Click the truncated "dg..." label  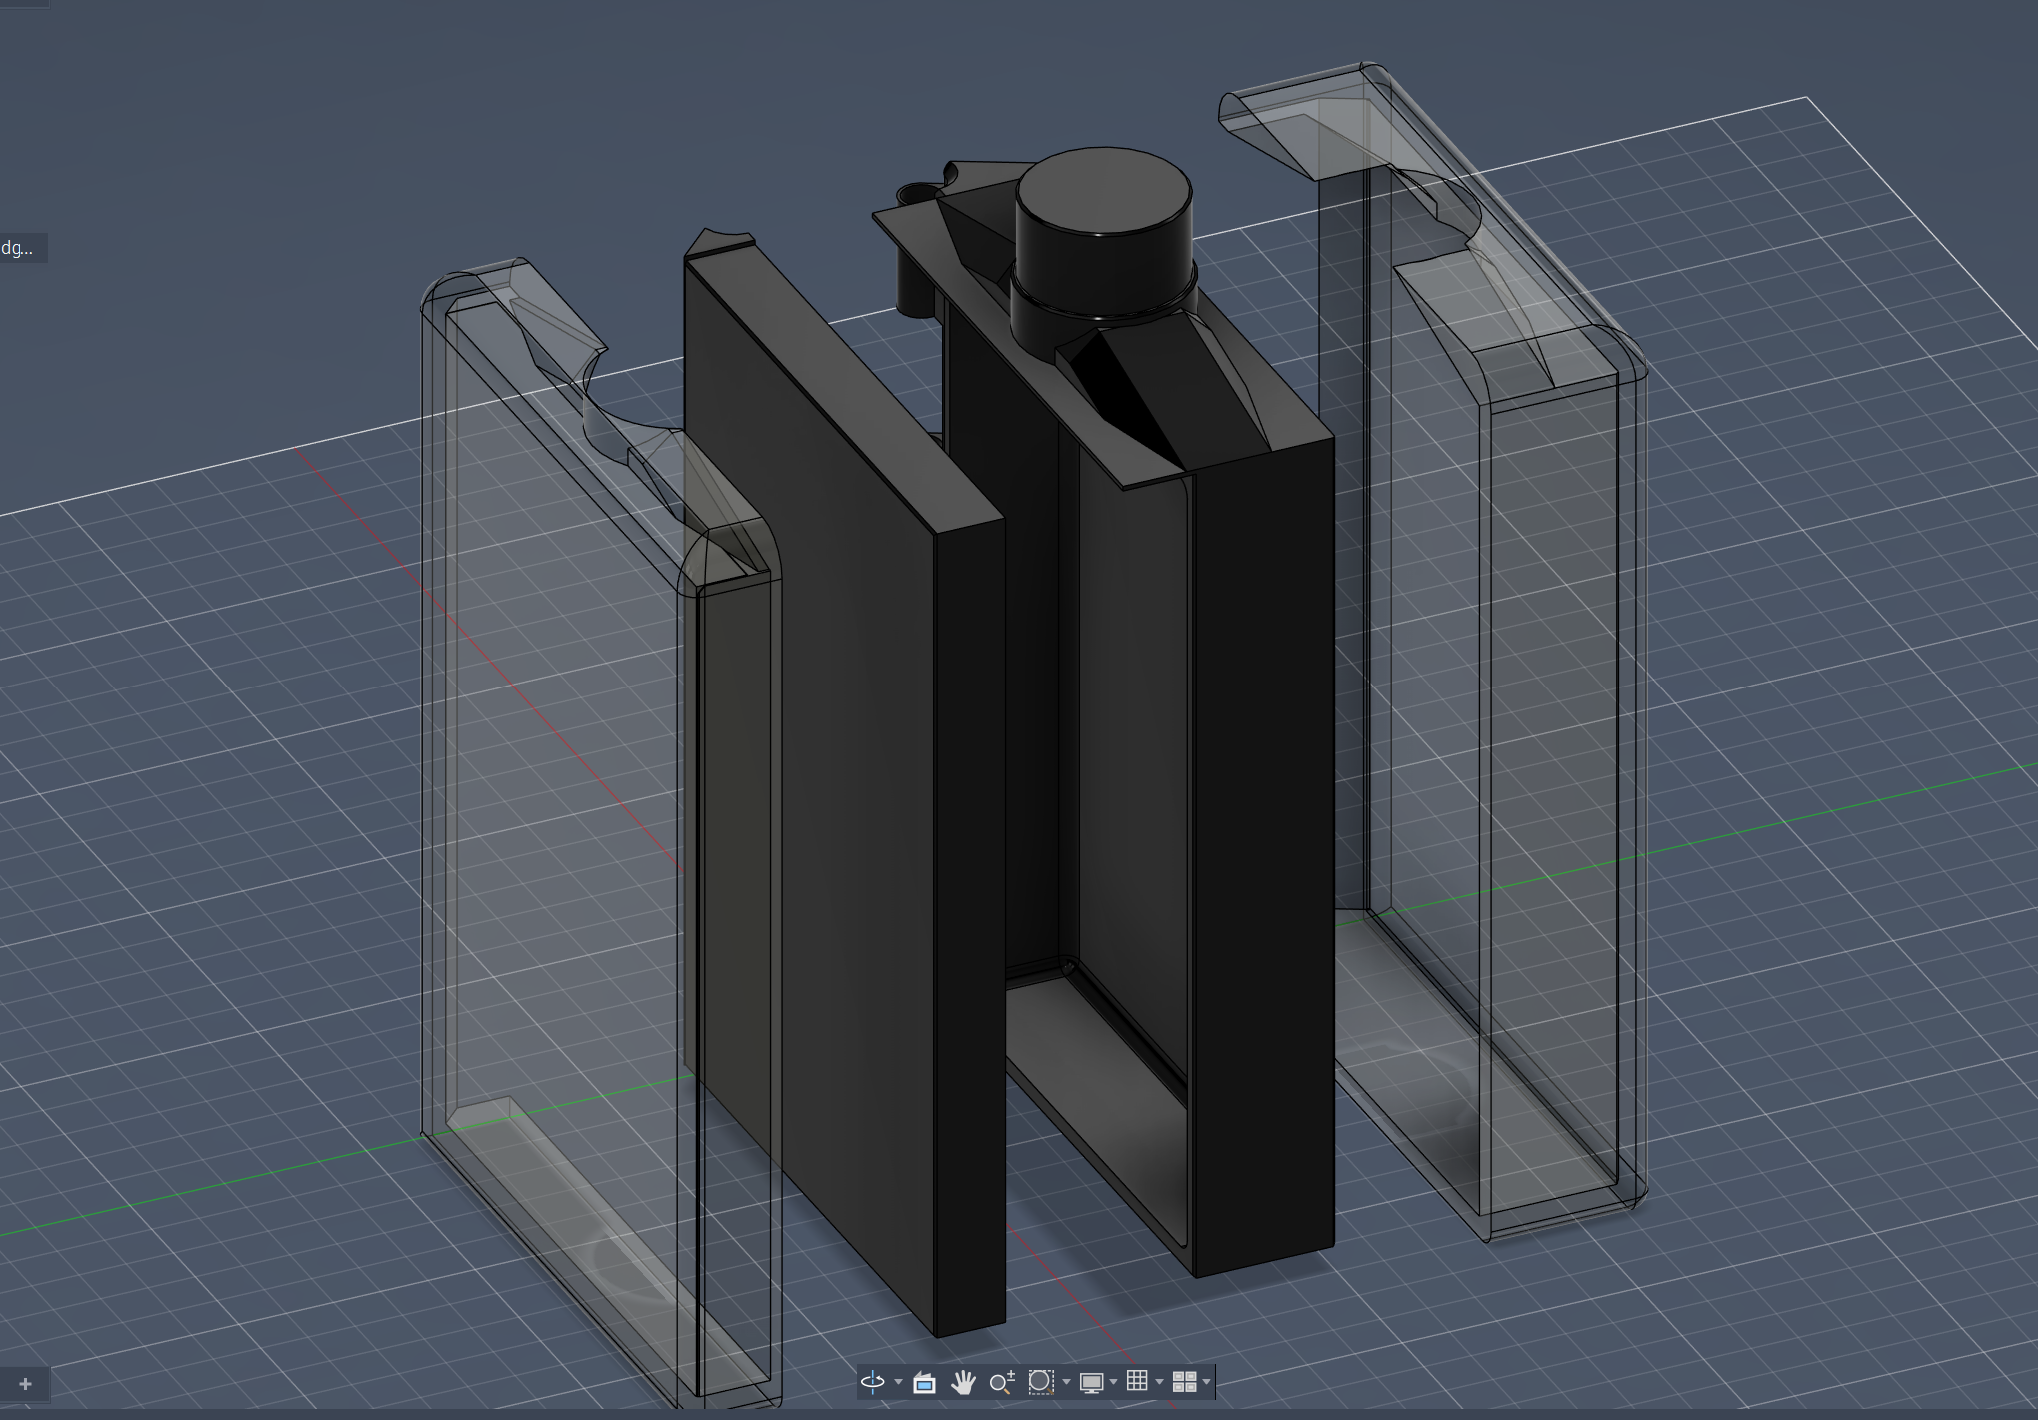18,248
